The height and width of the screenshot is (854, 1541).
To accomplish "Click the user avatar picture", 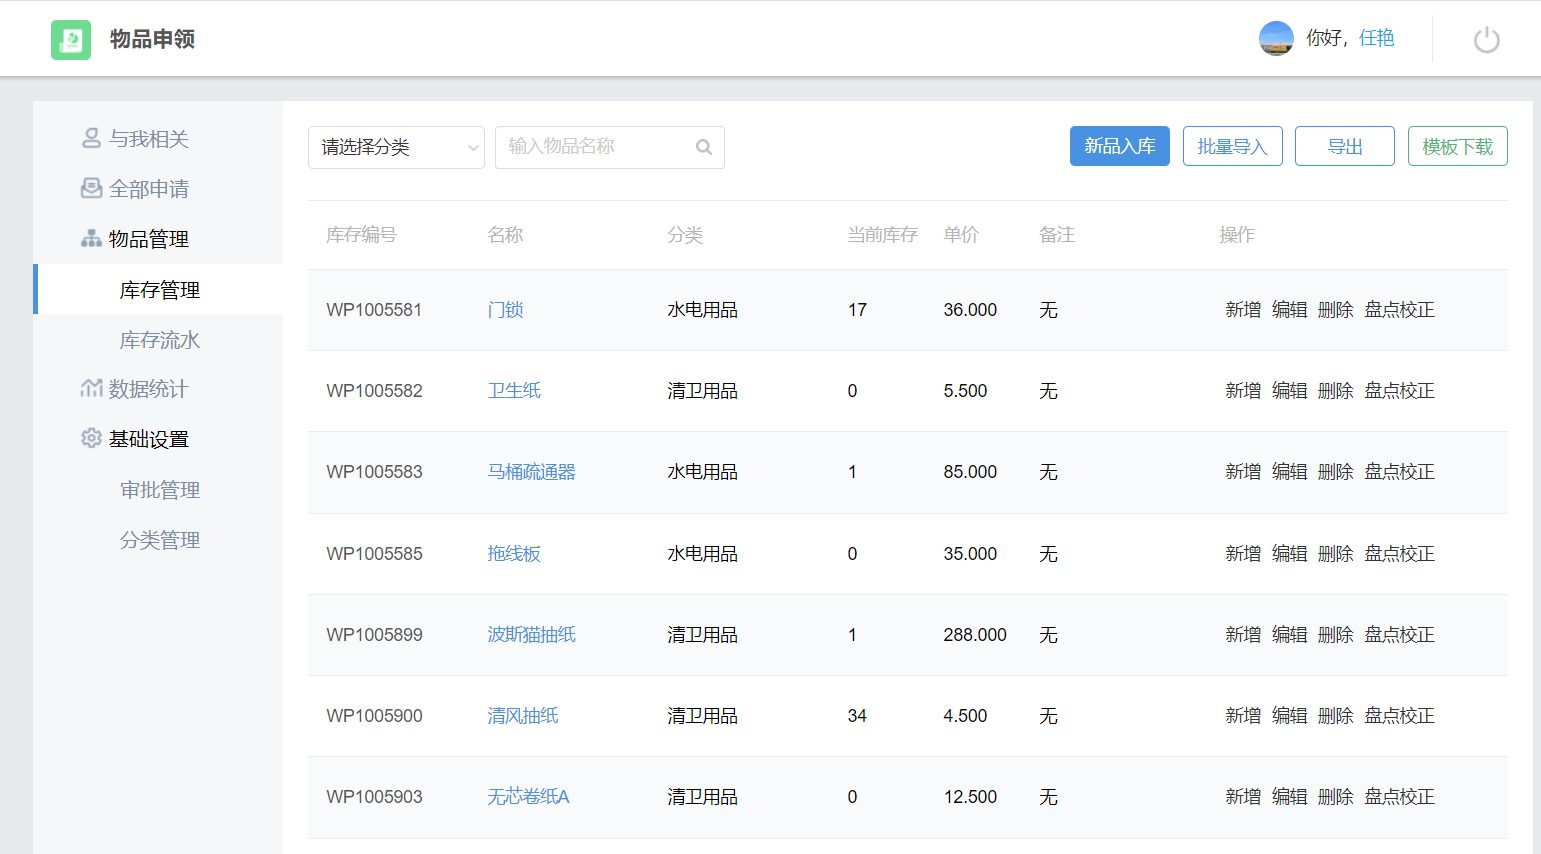I will coord(1276,39).
